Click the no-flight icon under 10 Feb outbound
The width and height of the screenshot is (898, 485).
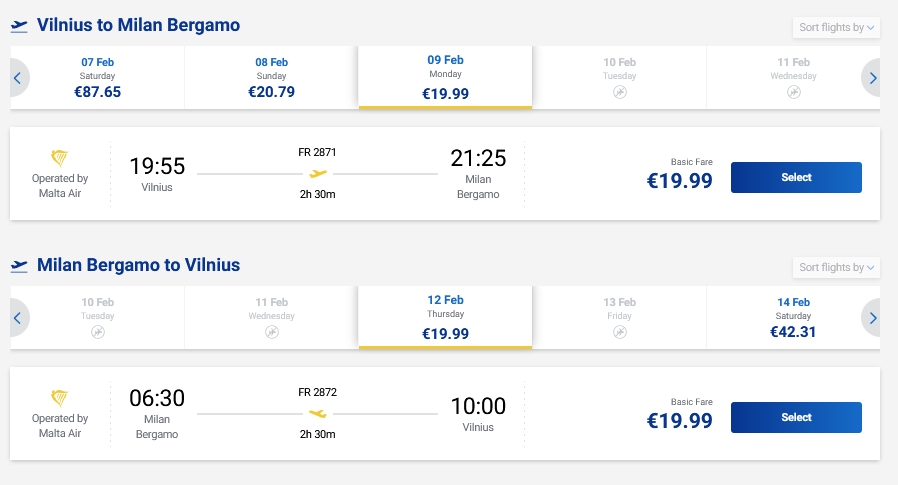point(620,92)
